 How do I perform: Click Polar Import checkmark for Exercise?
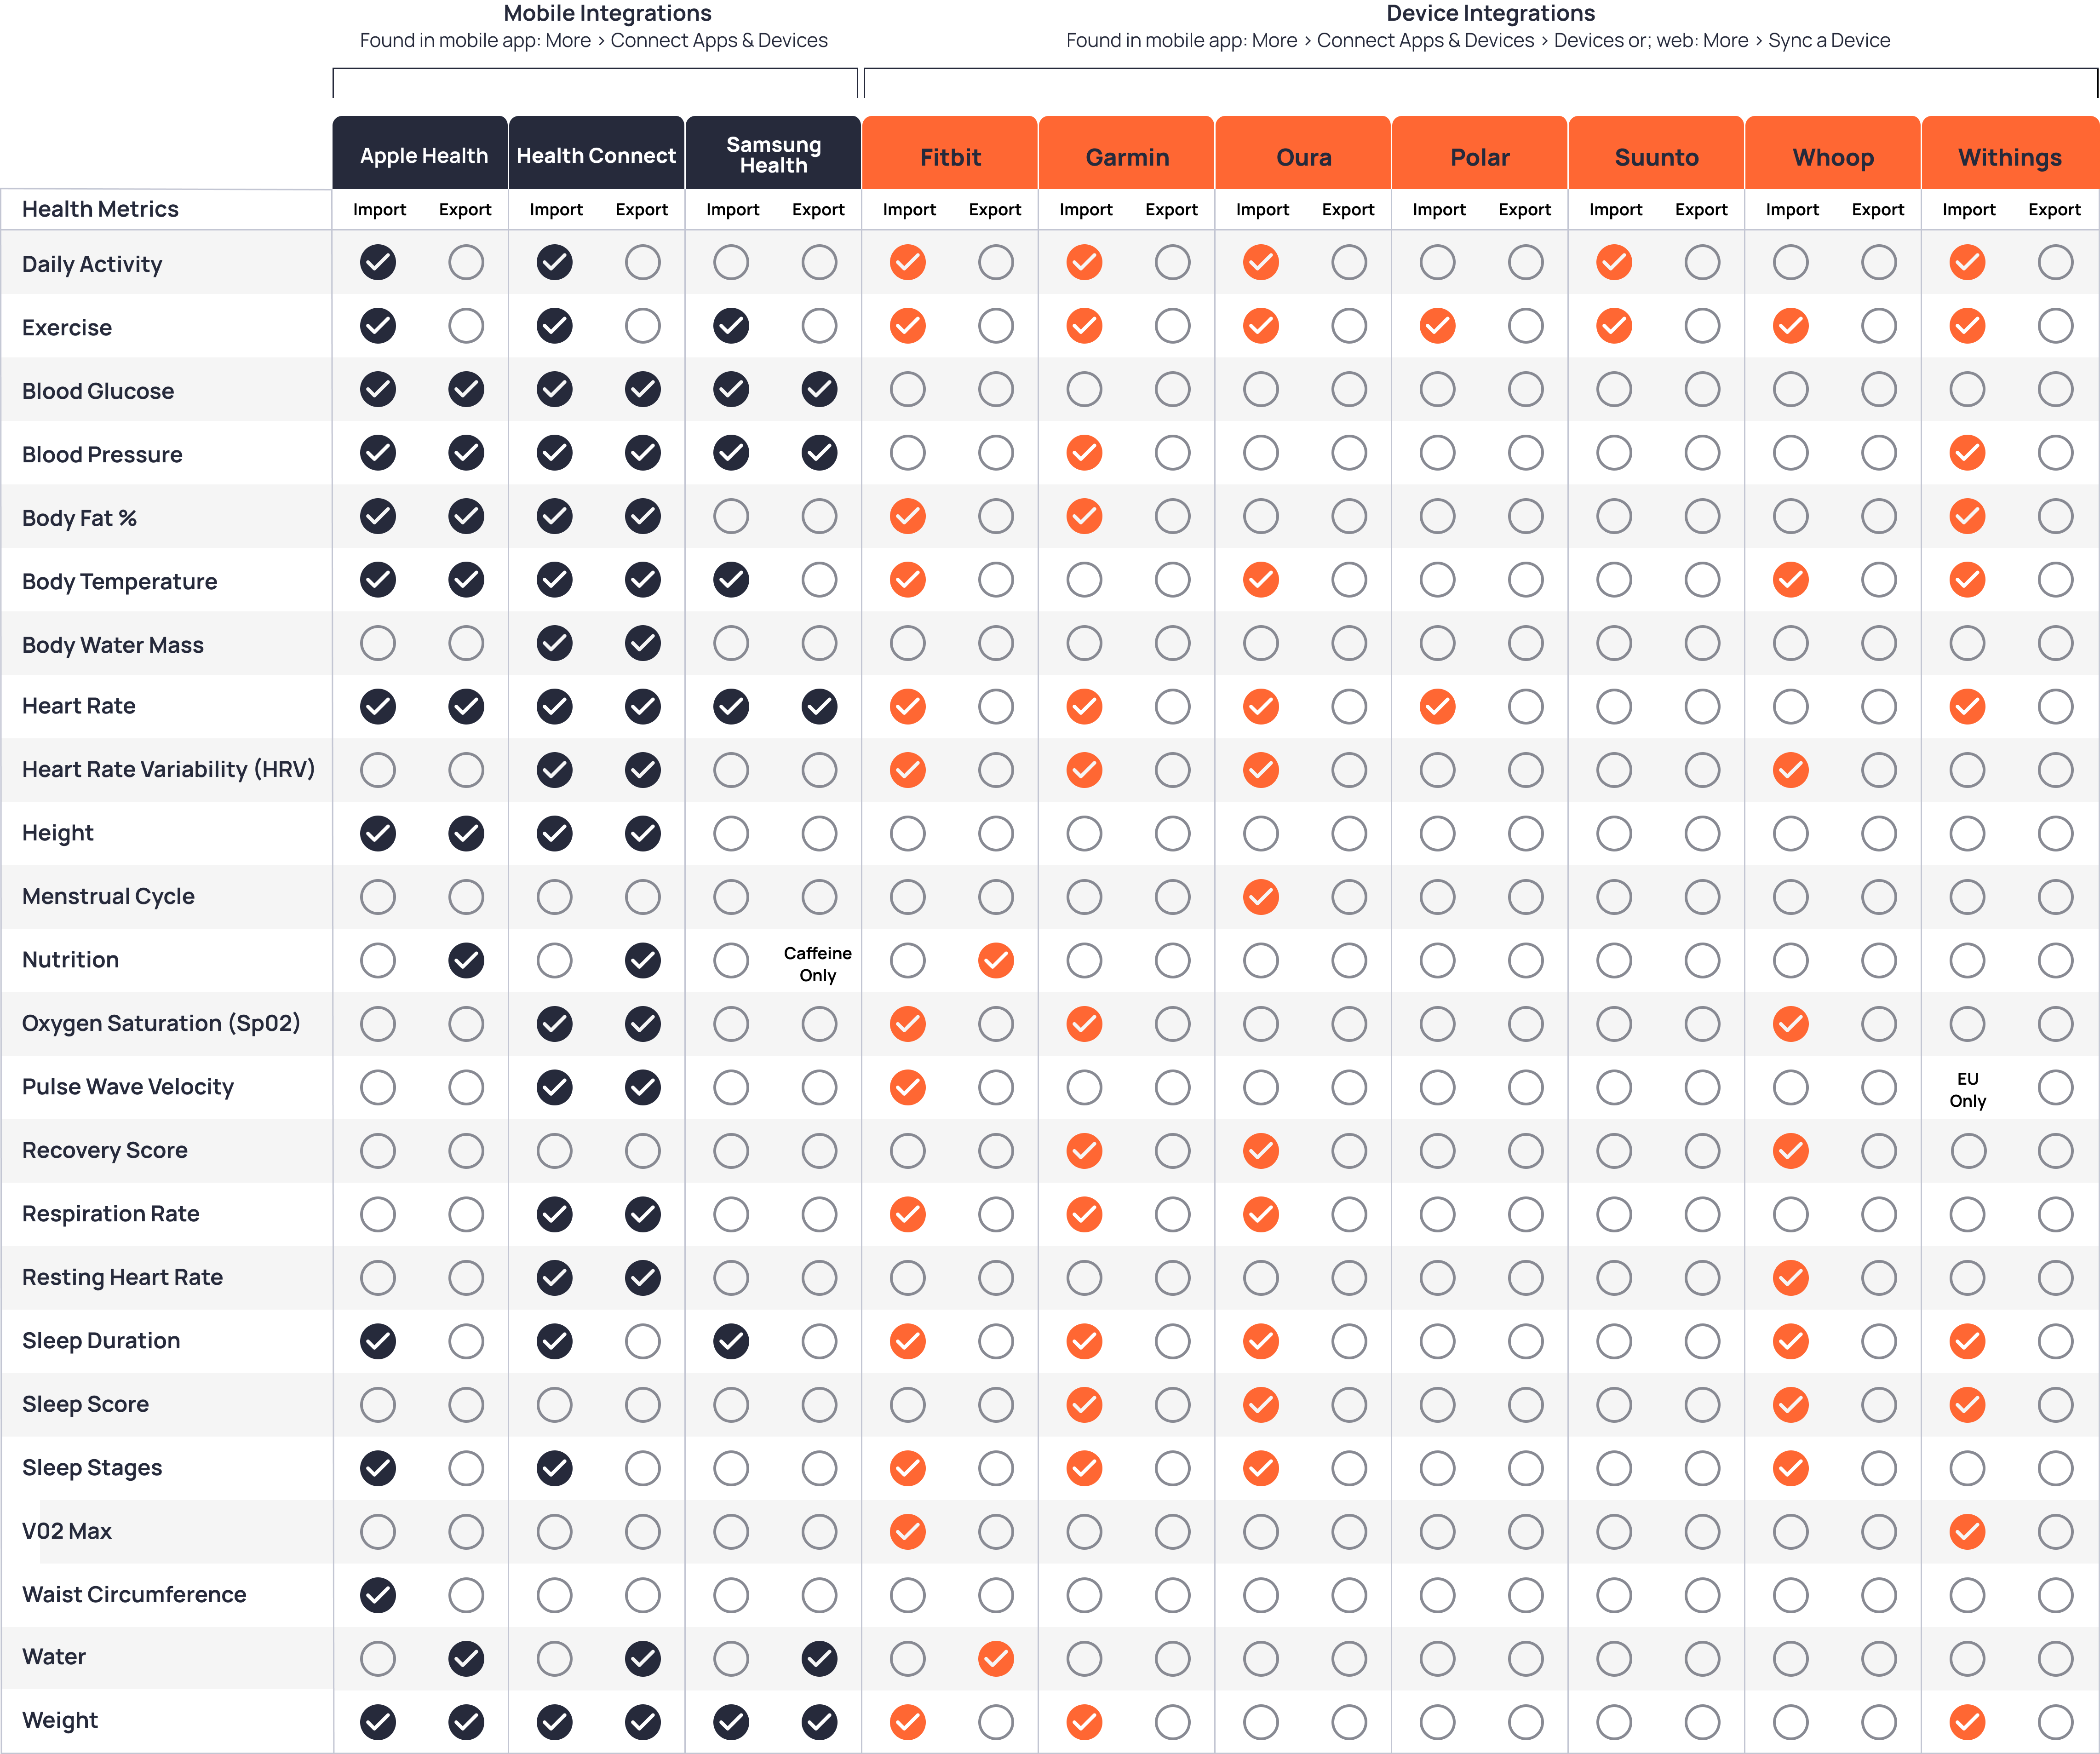point(1437,326)
